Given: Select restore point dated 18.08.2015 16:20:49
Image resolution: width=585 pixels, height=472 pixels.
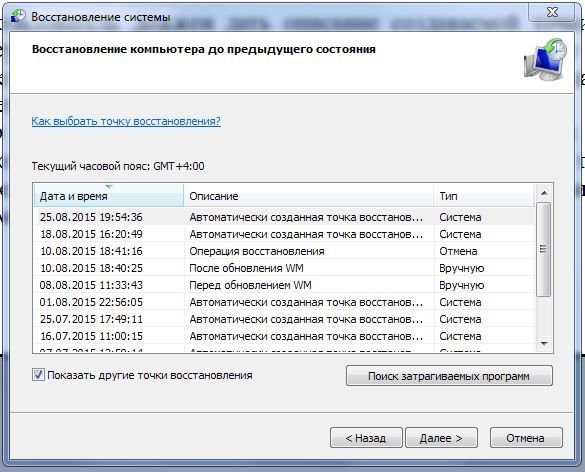Looking at the screenshot, I should pyautogui.click(x=284, y=234).
